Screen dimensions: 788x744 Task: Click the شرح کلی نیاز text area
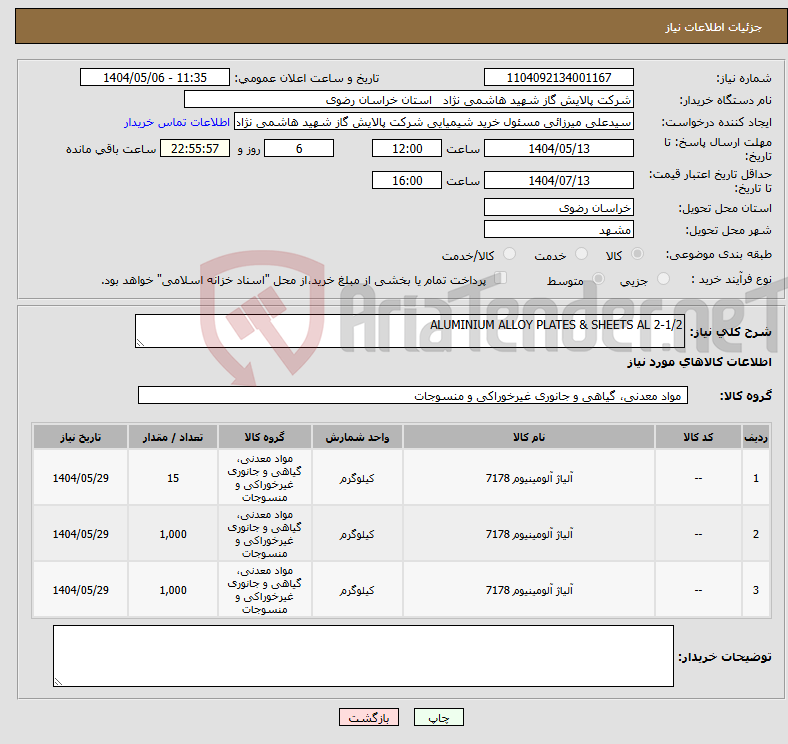click(x=410, y=331)
